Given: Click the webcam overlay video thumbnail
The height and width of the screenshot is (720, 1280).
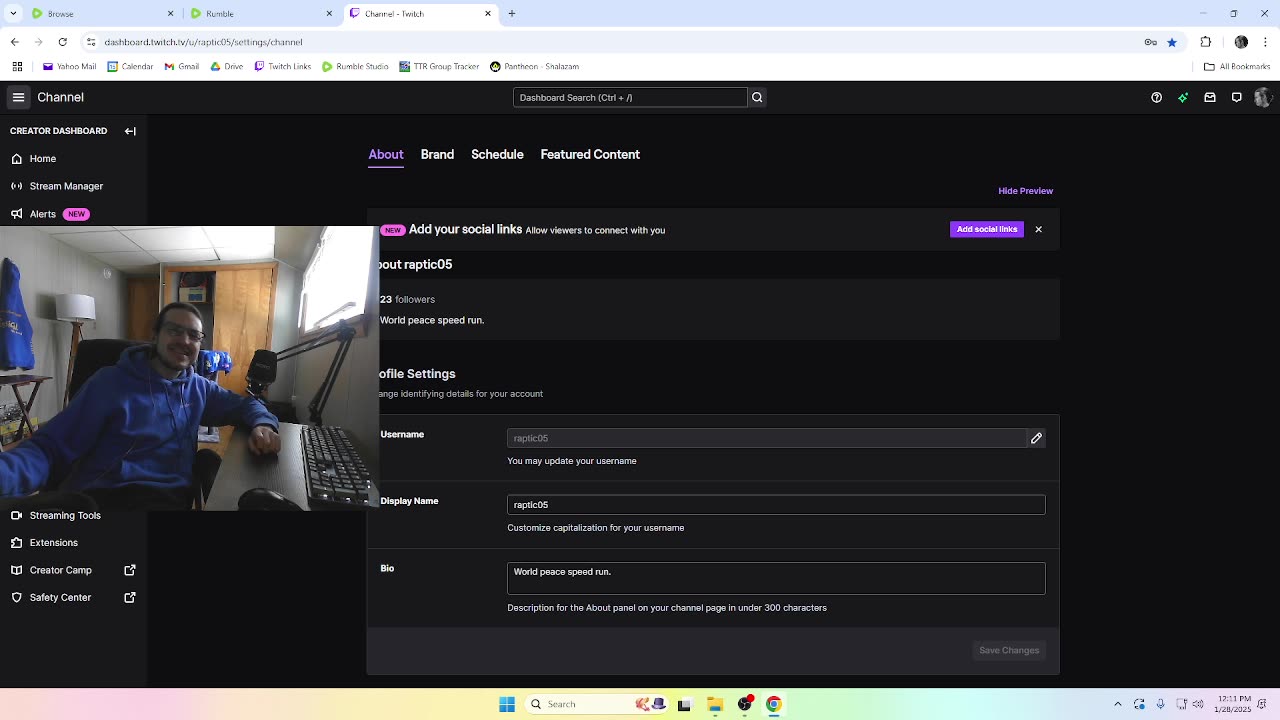Looking at the screenshot, I should pos(190,368).
